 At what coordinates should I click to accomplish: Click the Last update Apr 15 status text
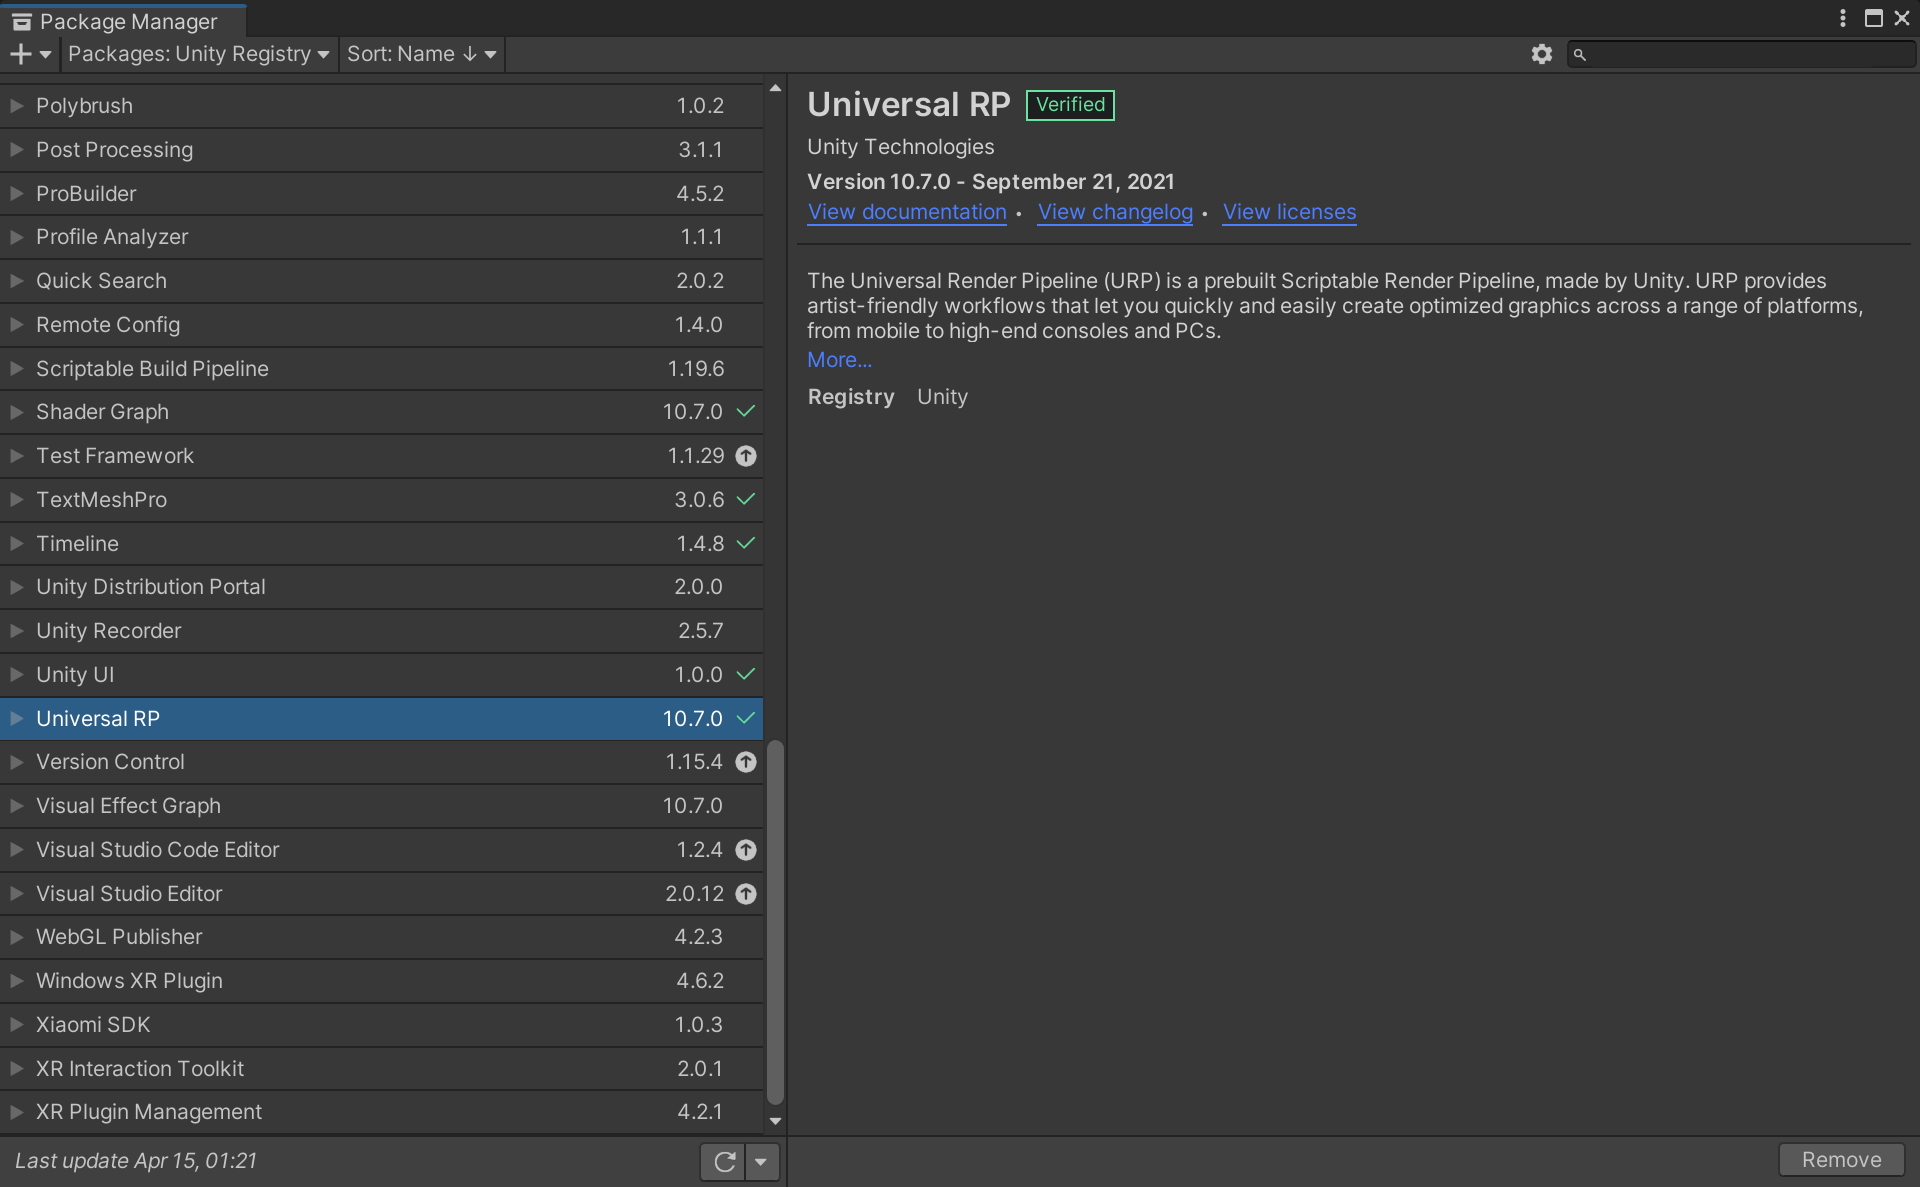136,1161
